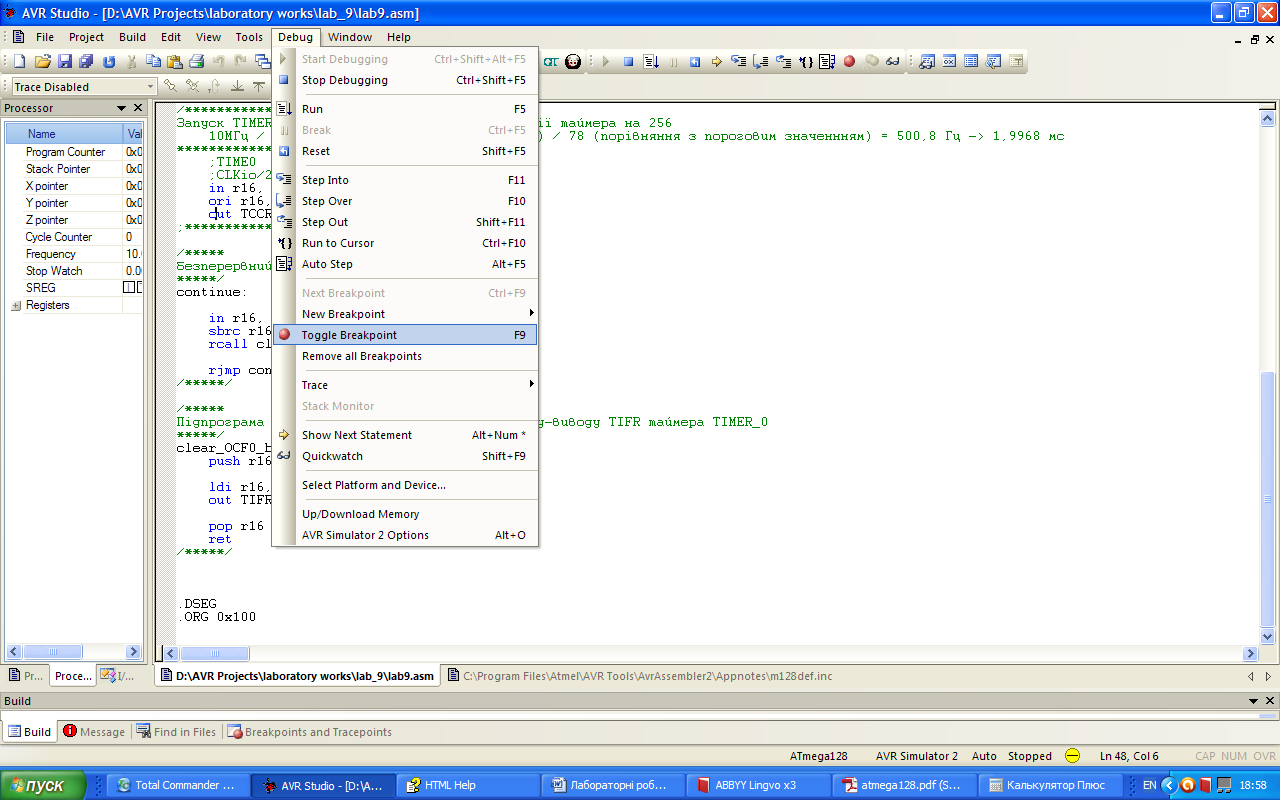Image resolution: width=1280 pixels, height=800 pixels.
Task: Click the Step Out toolbar icon
Action: coord(784,62)
